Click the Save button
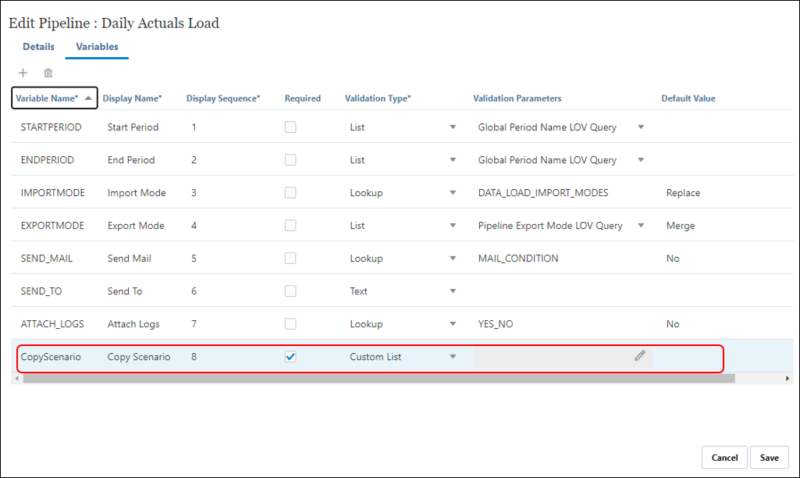 pyautogui.click(x=769, y=457)
